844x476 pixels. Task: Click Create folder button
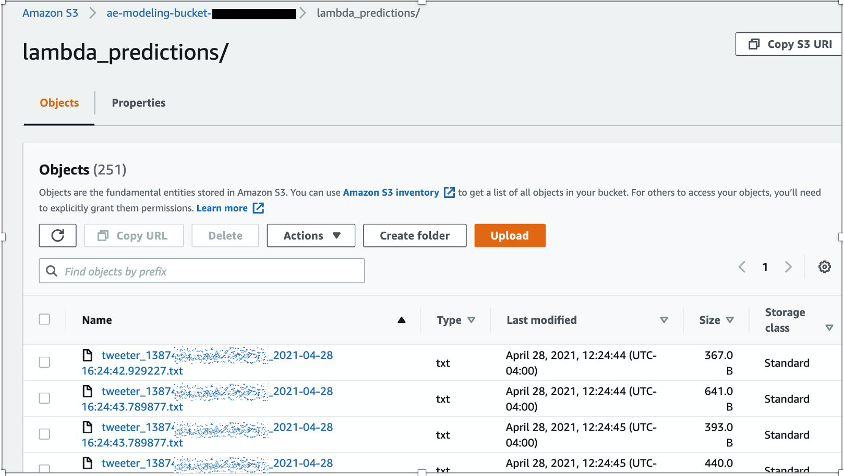pos(414,236)
